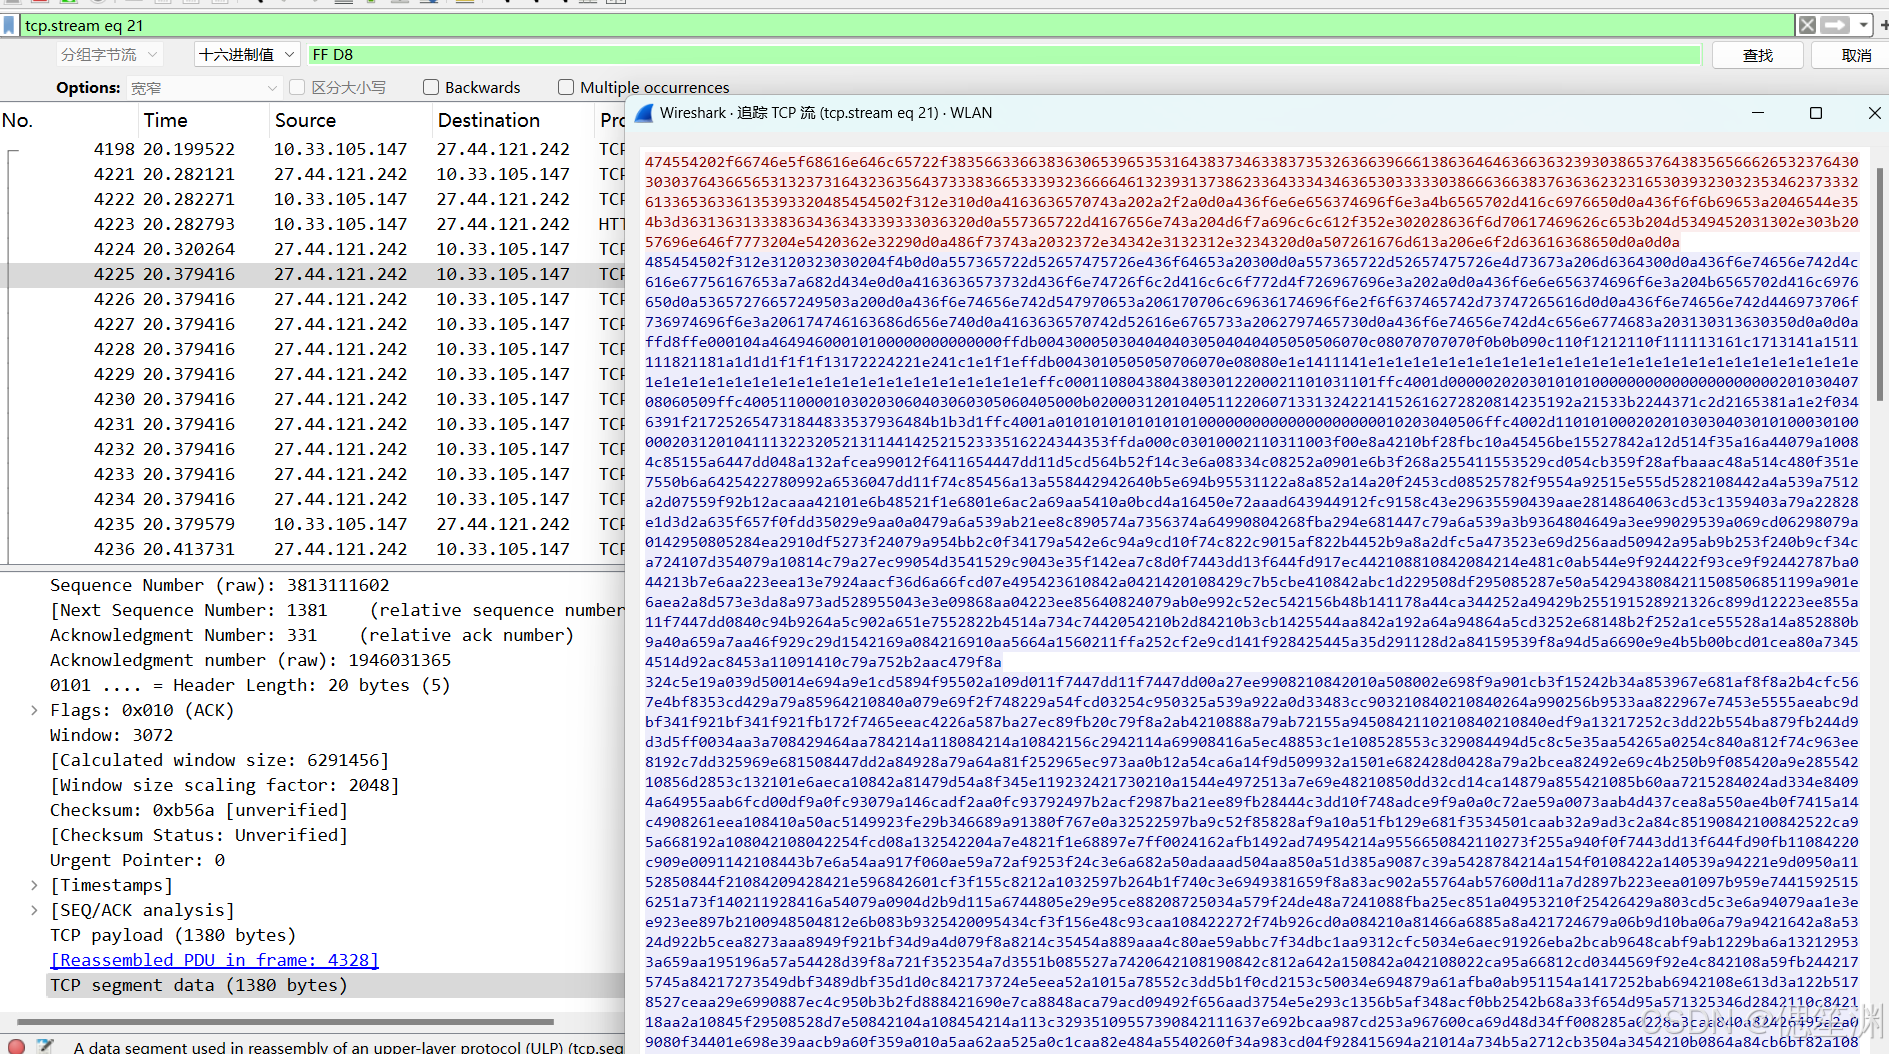Expand the Flags: 0x010 (ACK) tree item
1889x1054 pixels.
33,710
